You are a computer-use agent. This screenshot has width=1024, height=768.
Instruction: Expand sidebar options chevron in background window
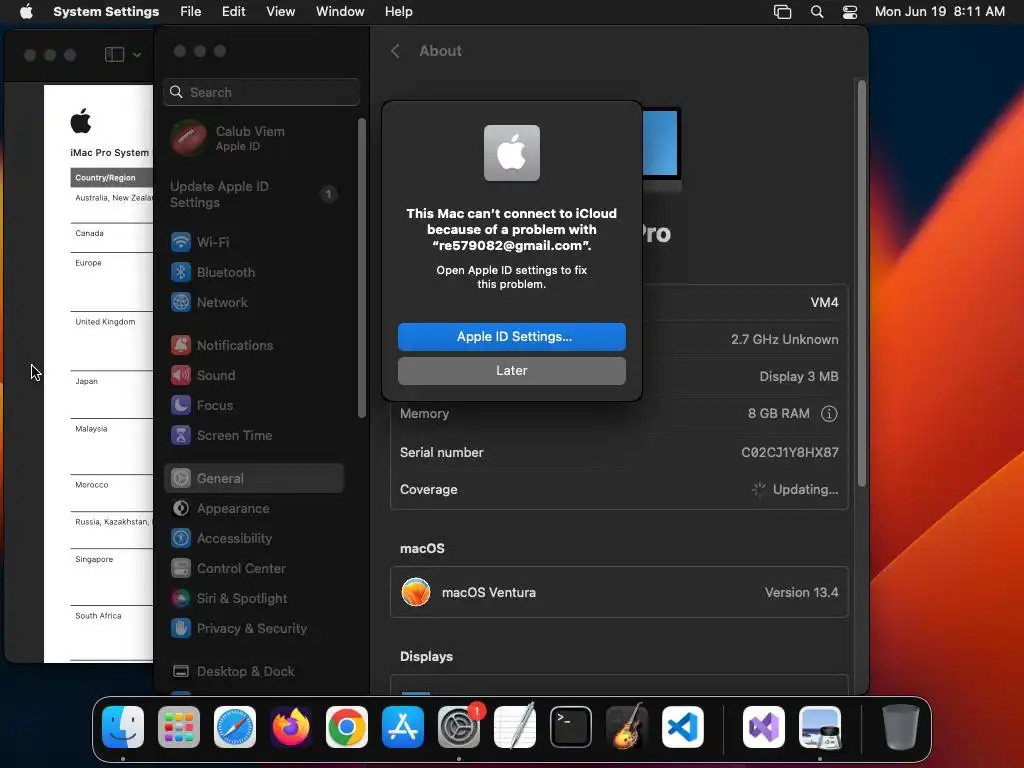137,55
